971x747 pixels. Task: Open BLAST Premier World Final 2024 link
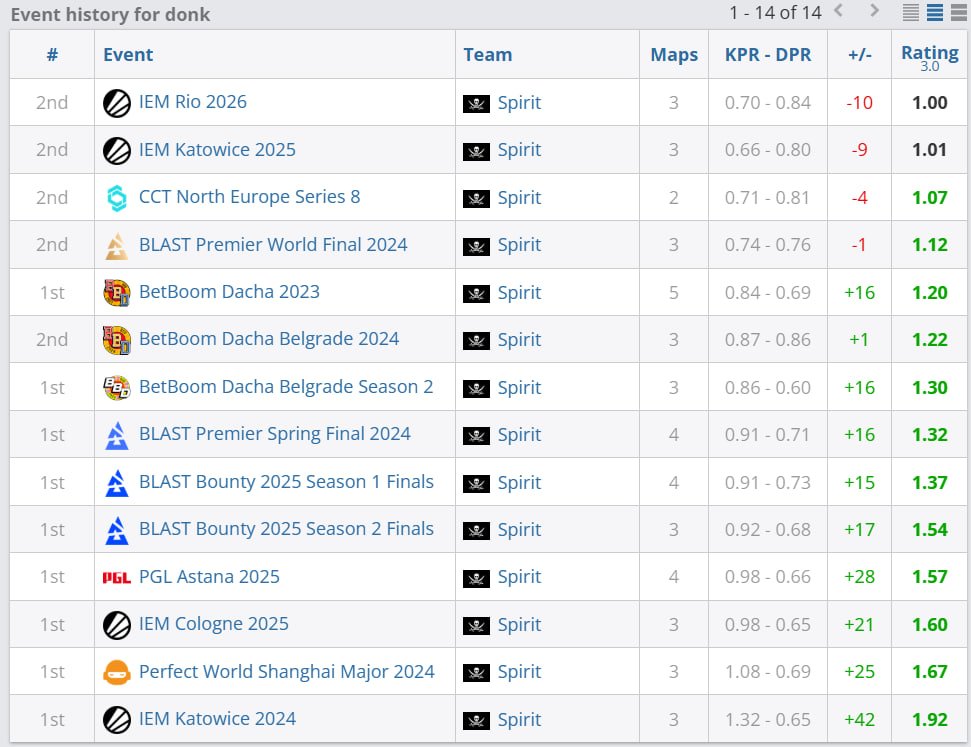(273, 245)
